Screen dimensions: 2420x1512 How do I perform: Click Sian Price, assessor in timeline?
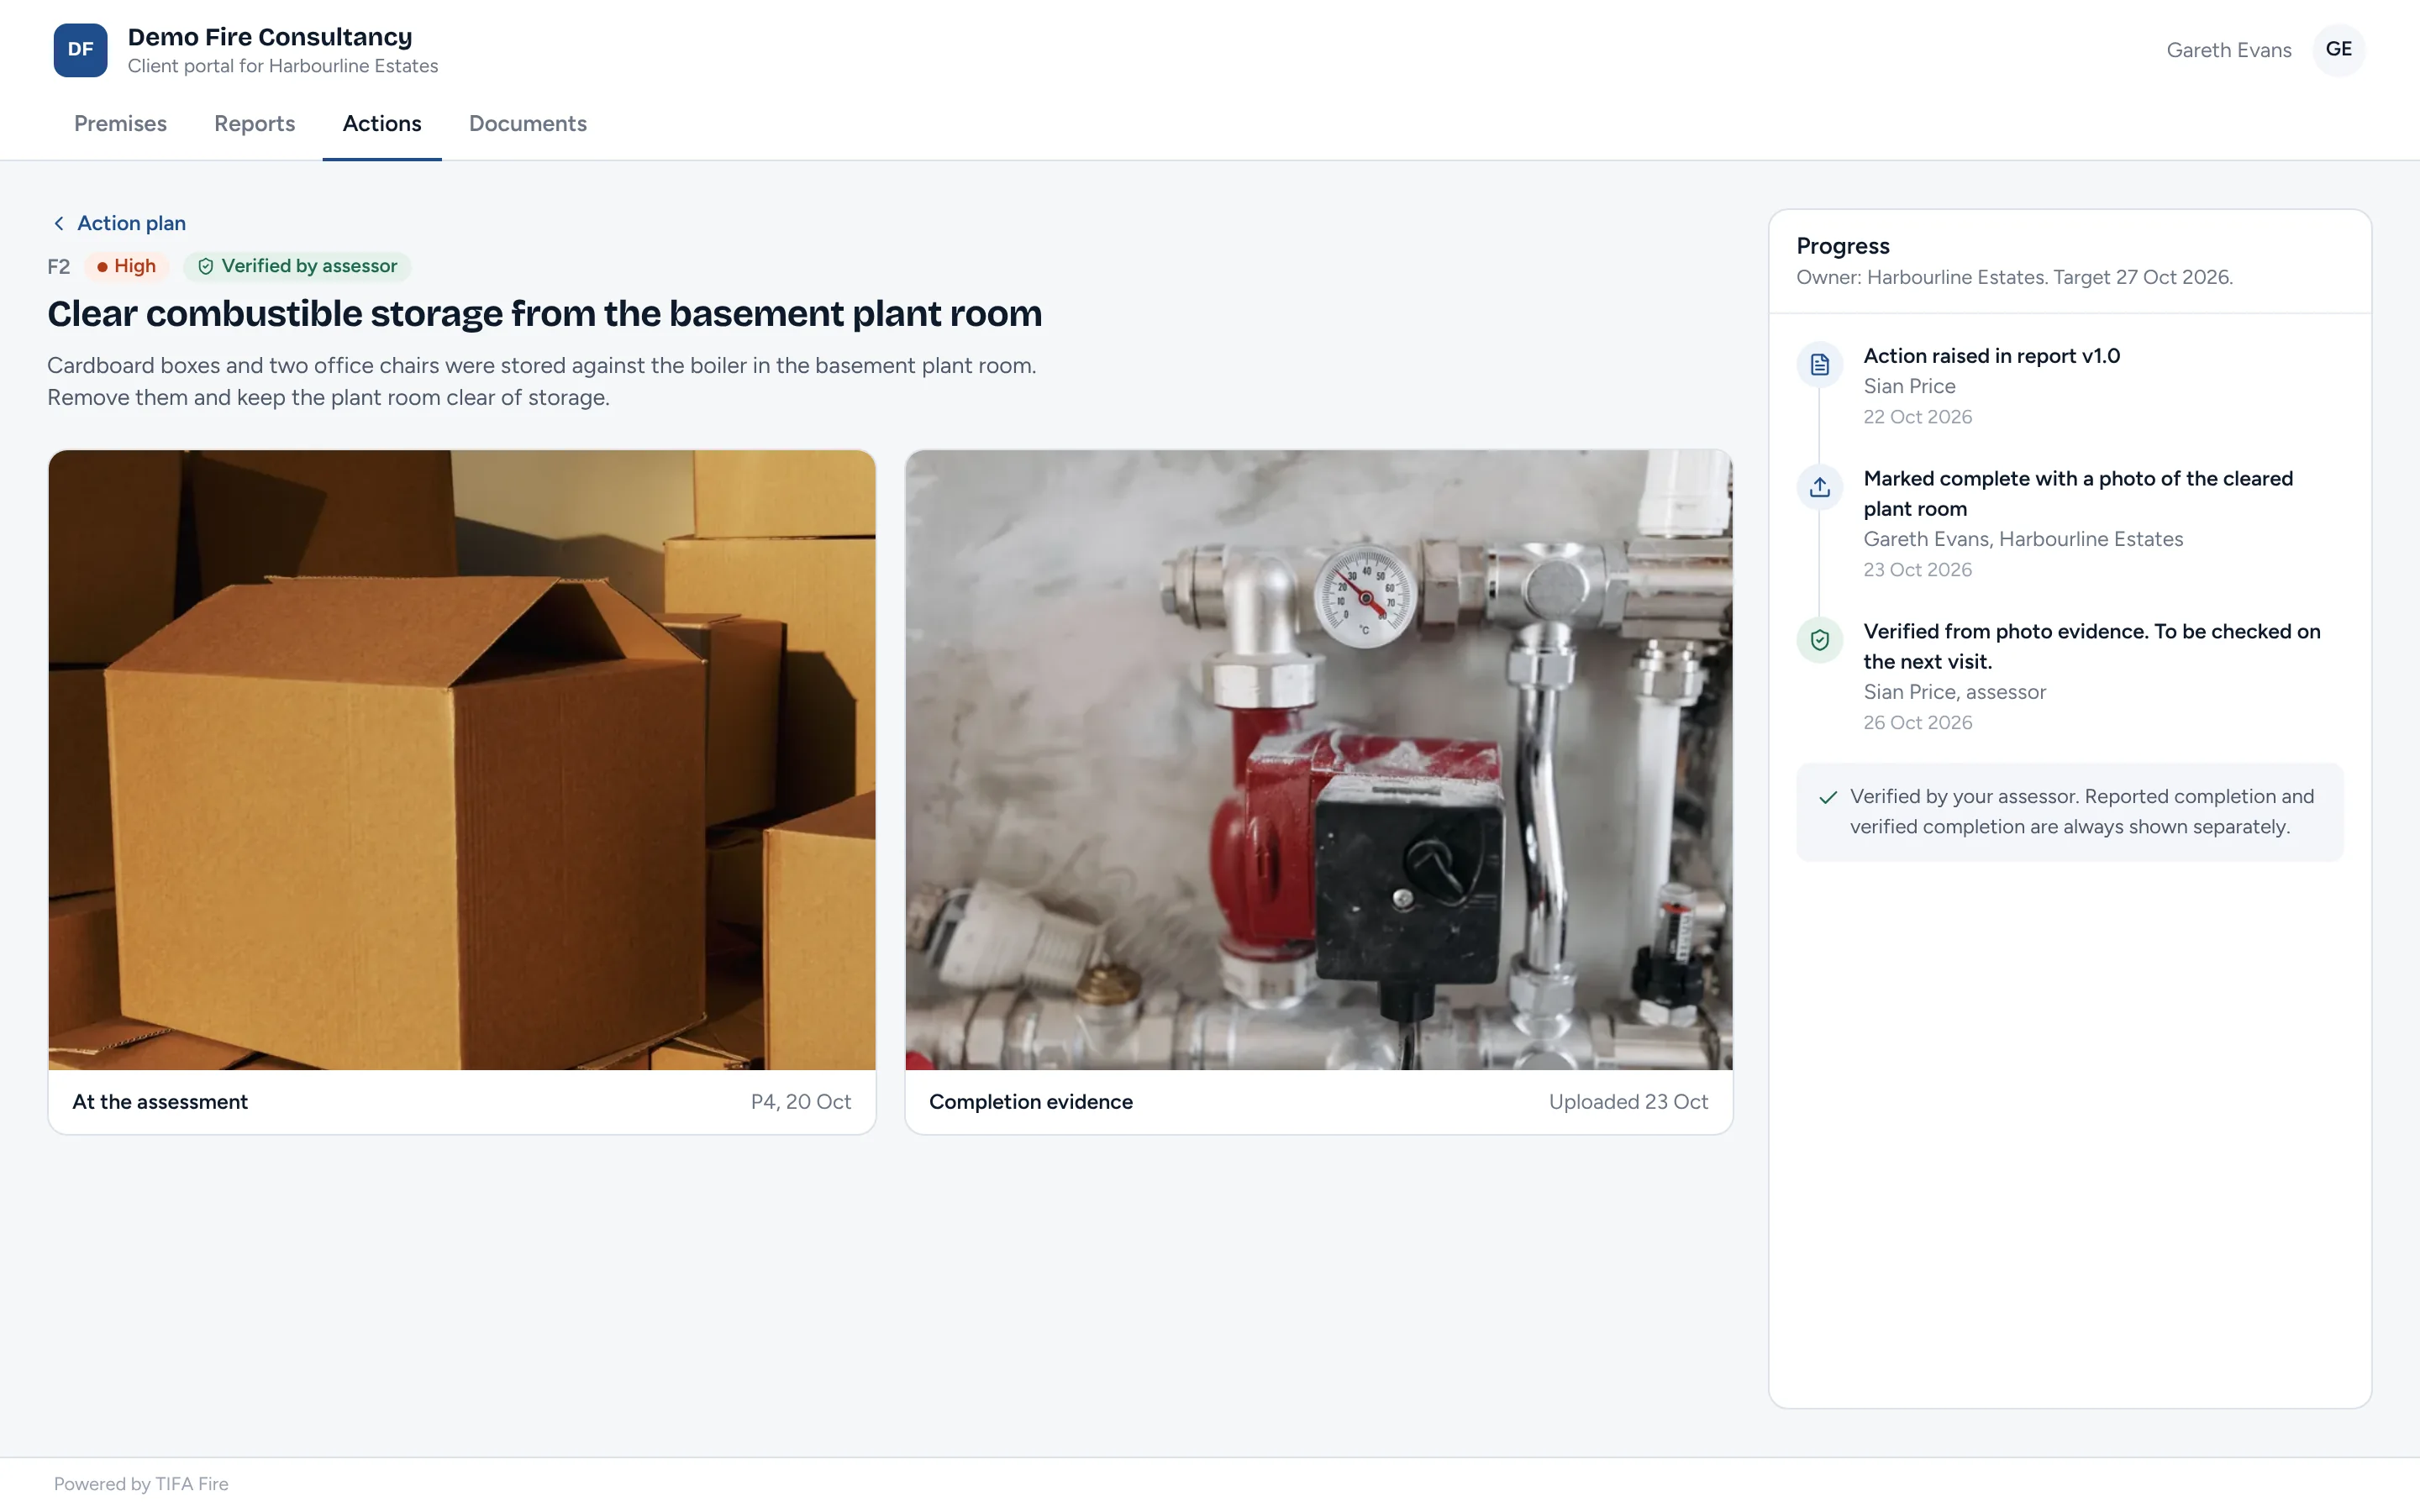[1954, 692]
